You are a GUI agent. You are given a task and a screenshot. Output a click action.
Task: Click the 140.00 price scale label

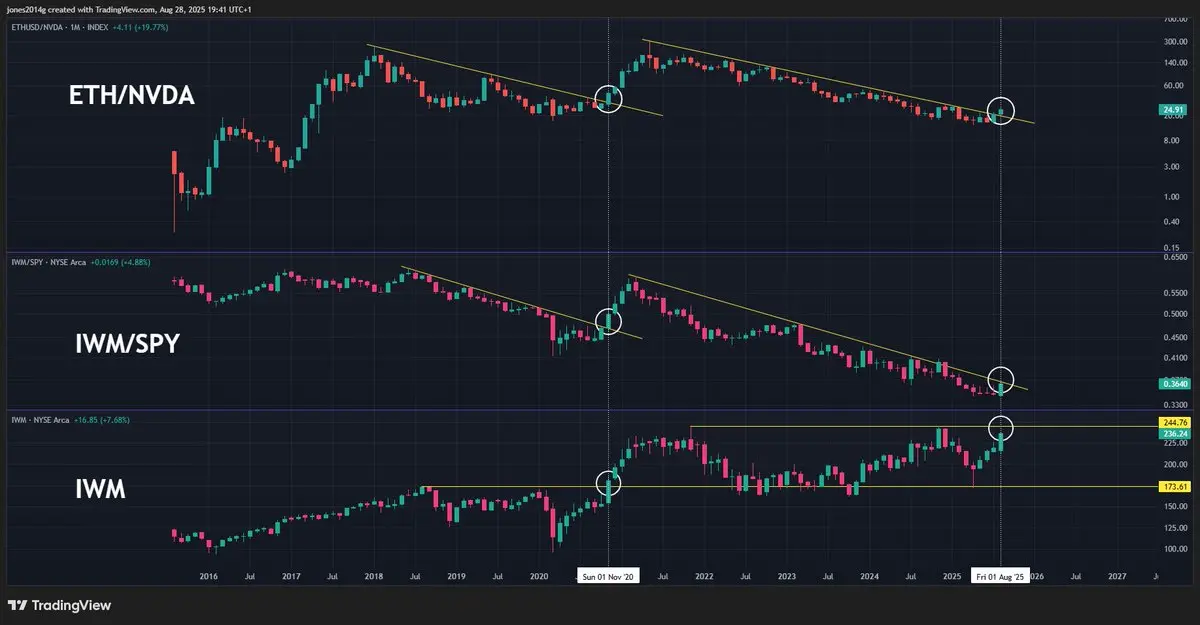(1174, 63)
